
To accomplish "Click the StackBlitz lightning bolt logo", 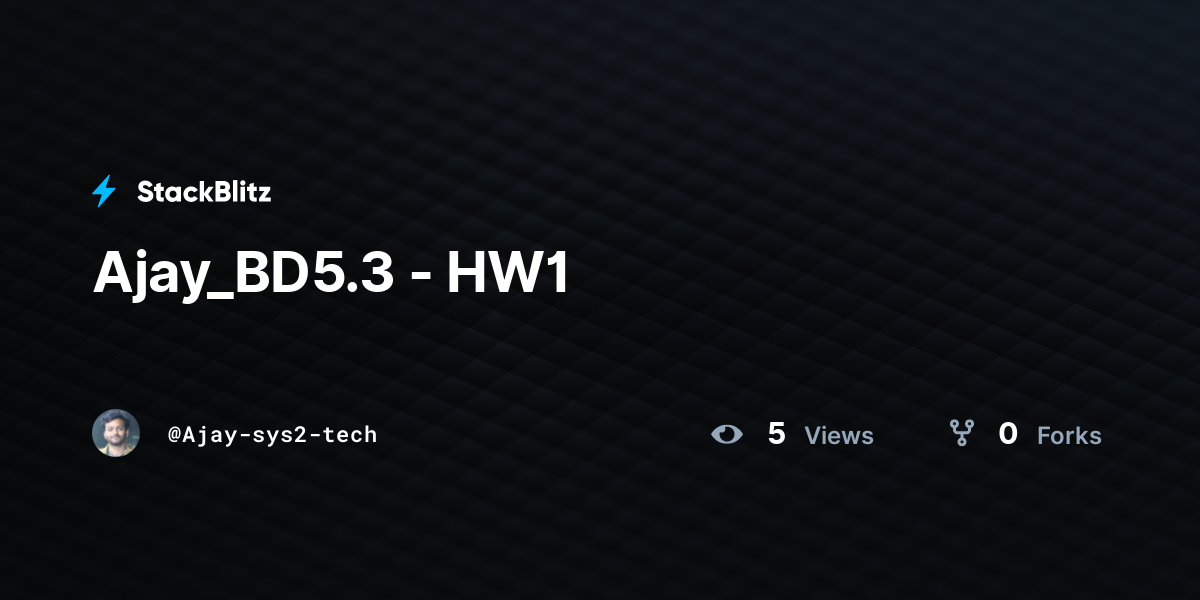I will pyautogui.click(x=104, y=191).
